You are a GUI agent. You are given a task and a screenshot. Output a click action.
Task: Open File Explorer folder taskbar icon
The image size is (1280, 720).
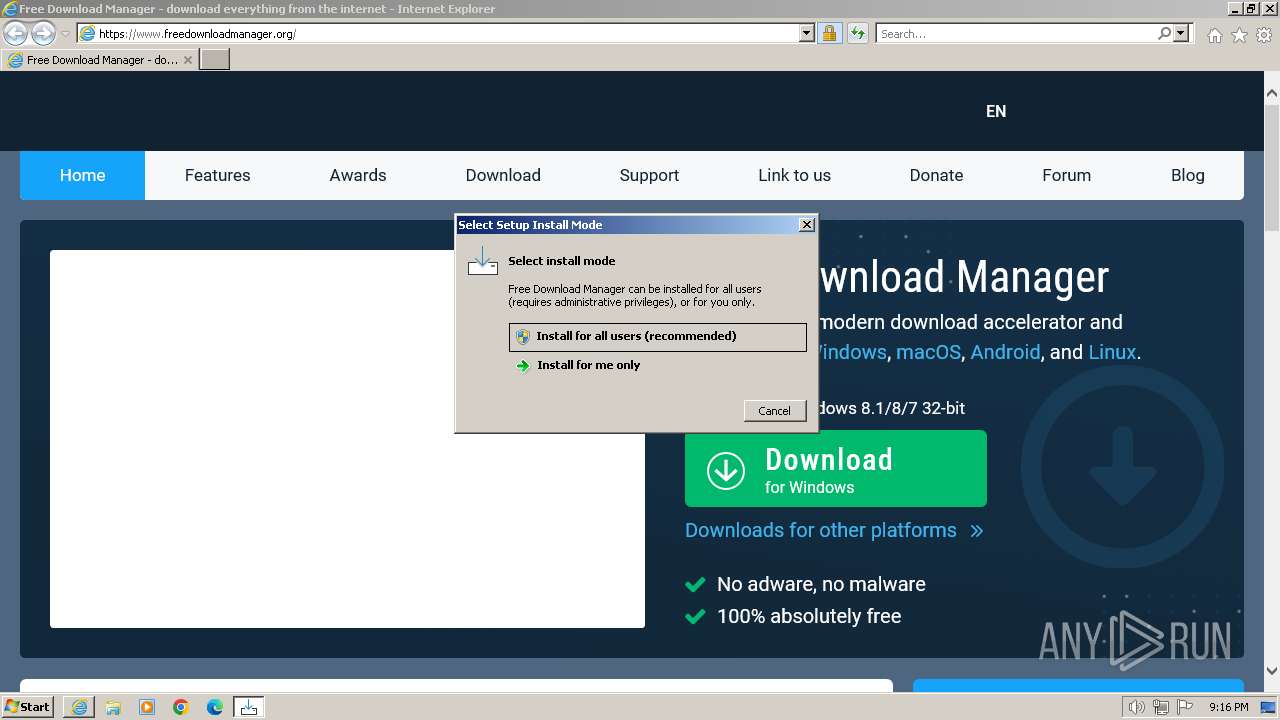pyautogui.click(x=113, y=707)
